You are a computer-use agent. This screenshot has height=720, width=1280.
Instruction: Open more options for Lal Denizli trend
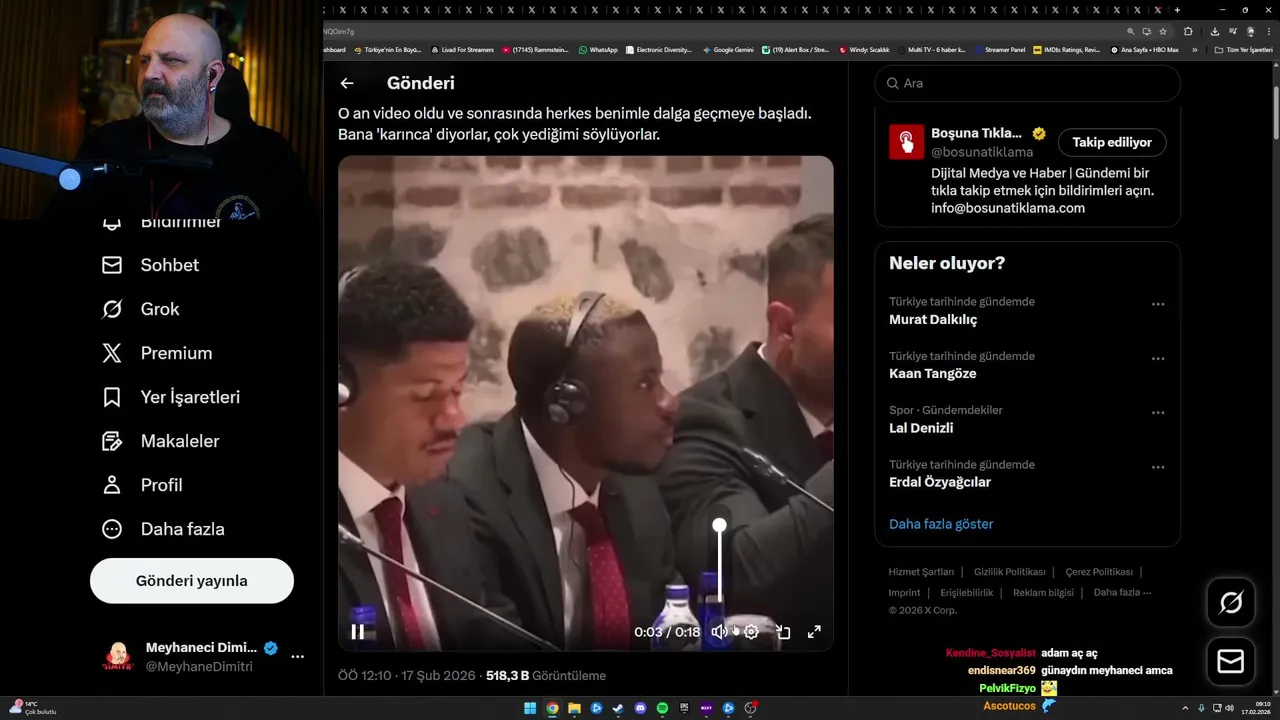[1158, 412]
